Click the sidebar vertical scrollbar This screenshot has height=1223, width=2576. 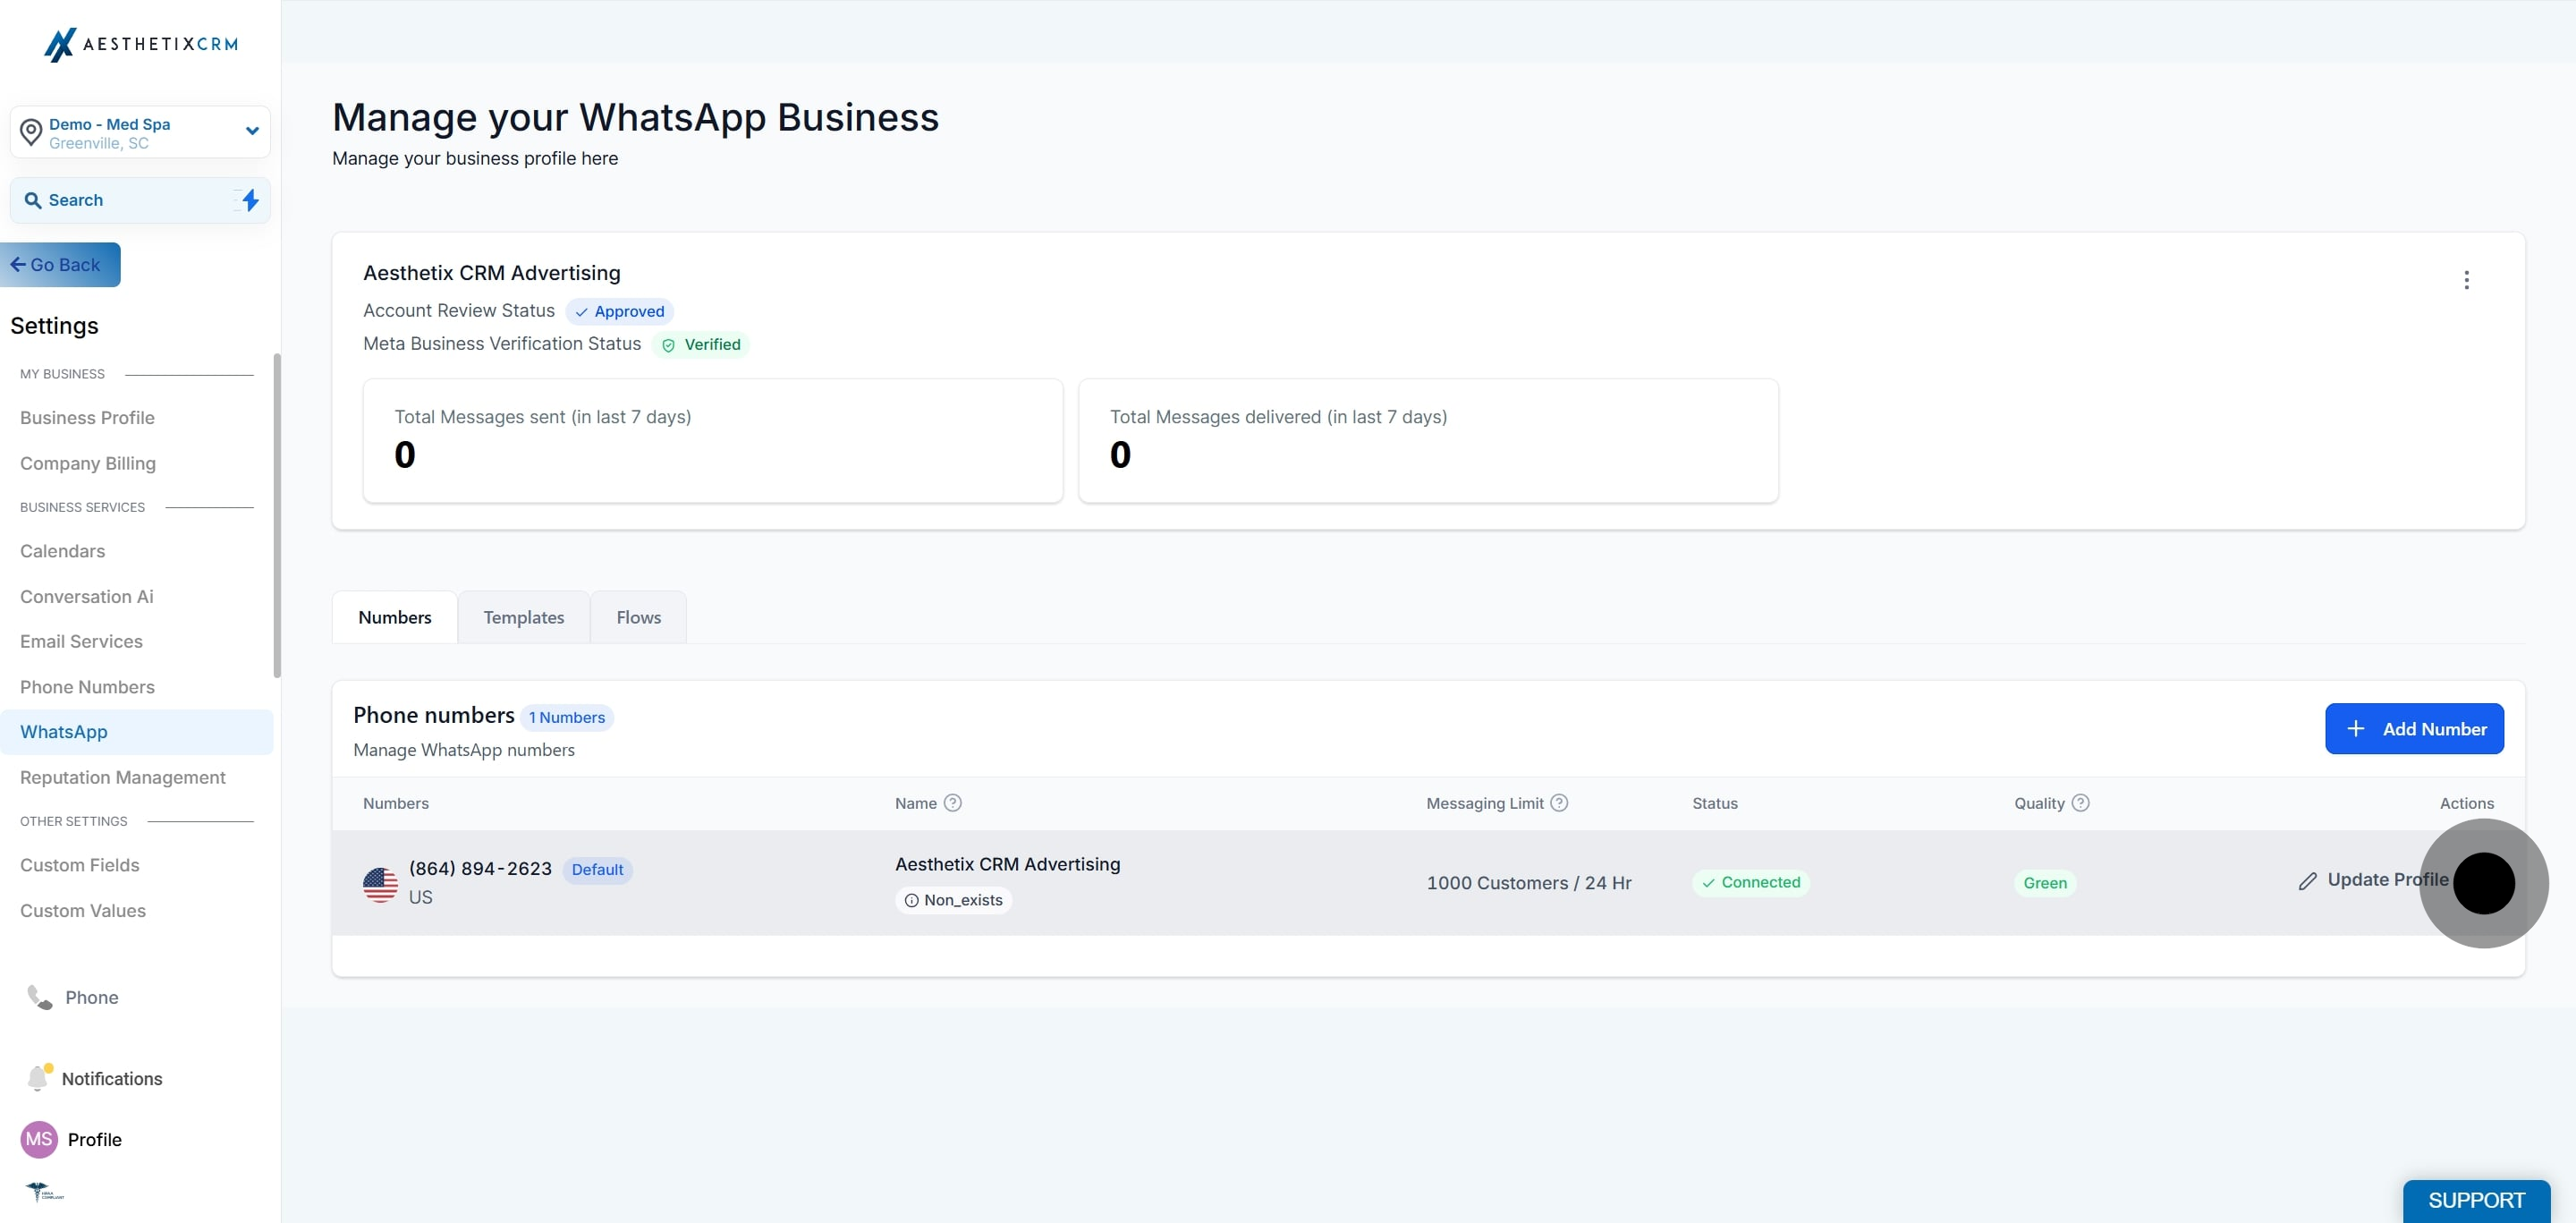pos(276,515)
